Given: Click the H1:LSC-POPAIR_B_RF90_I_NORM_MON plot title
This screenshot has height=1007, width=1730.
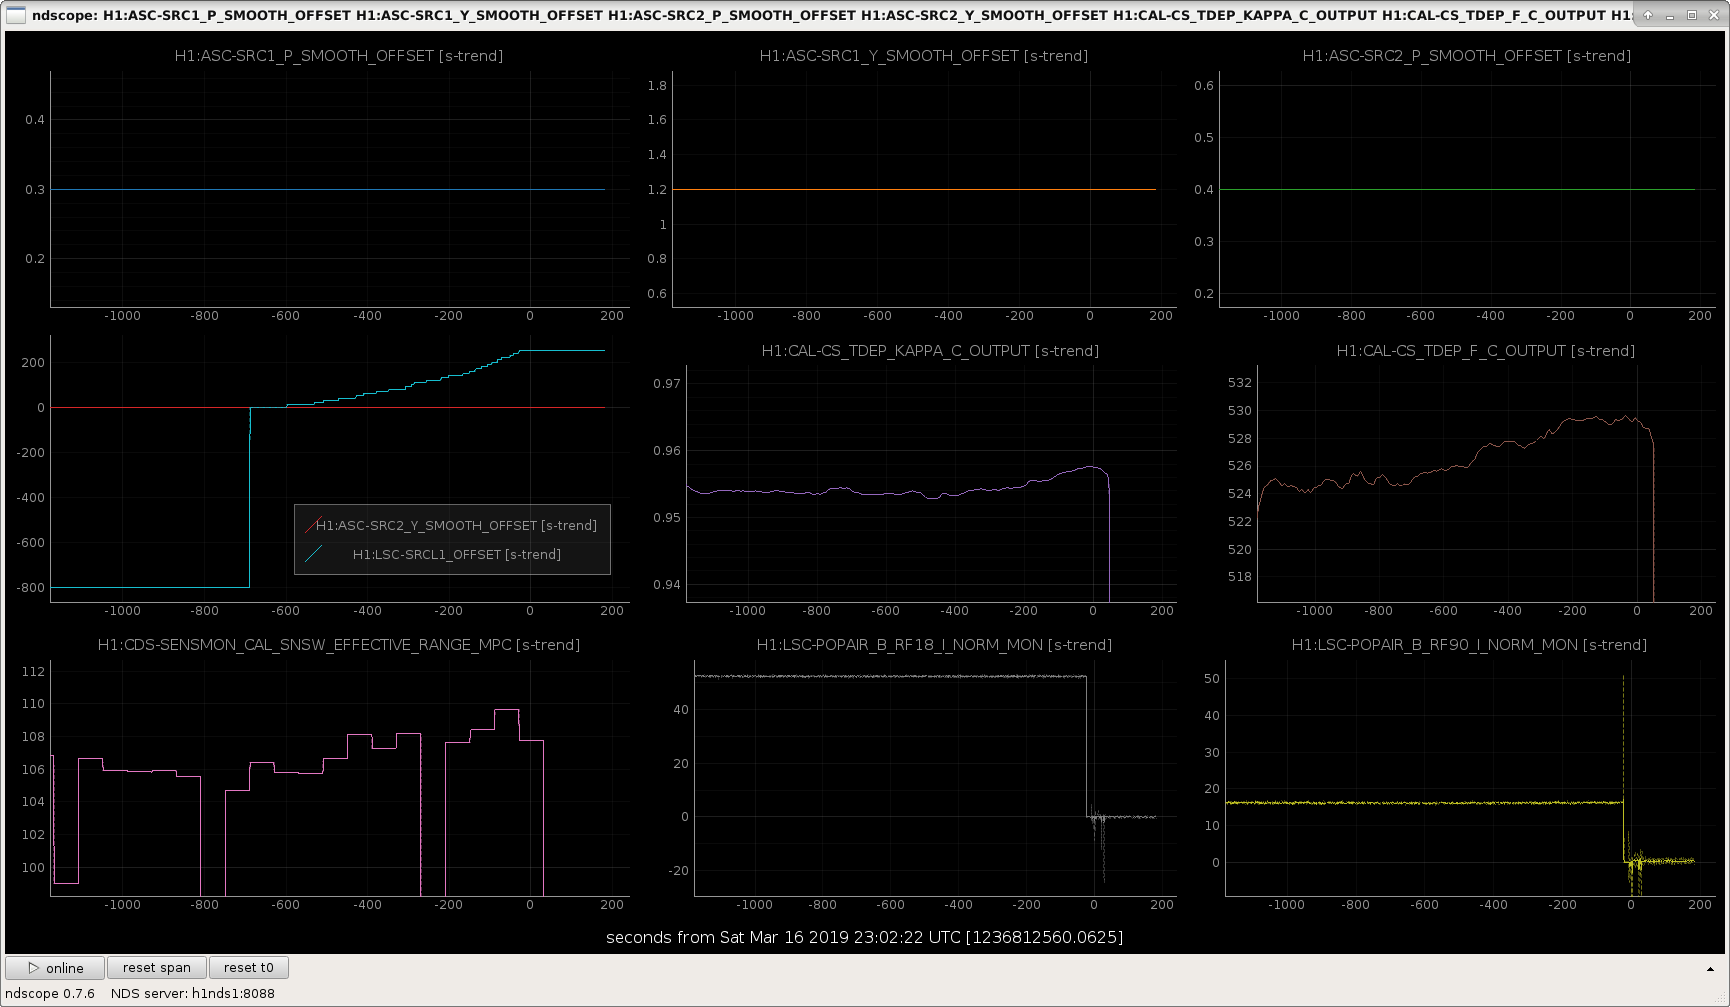Looking at the screenshot, I should click(1469, 645).
